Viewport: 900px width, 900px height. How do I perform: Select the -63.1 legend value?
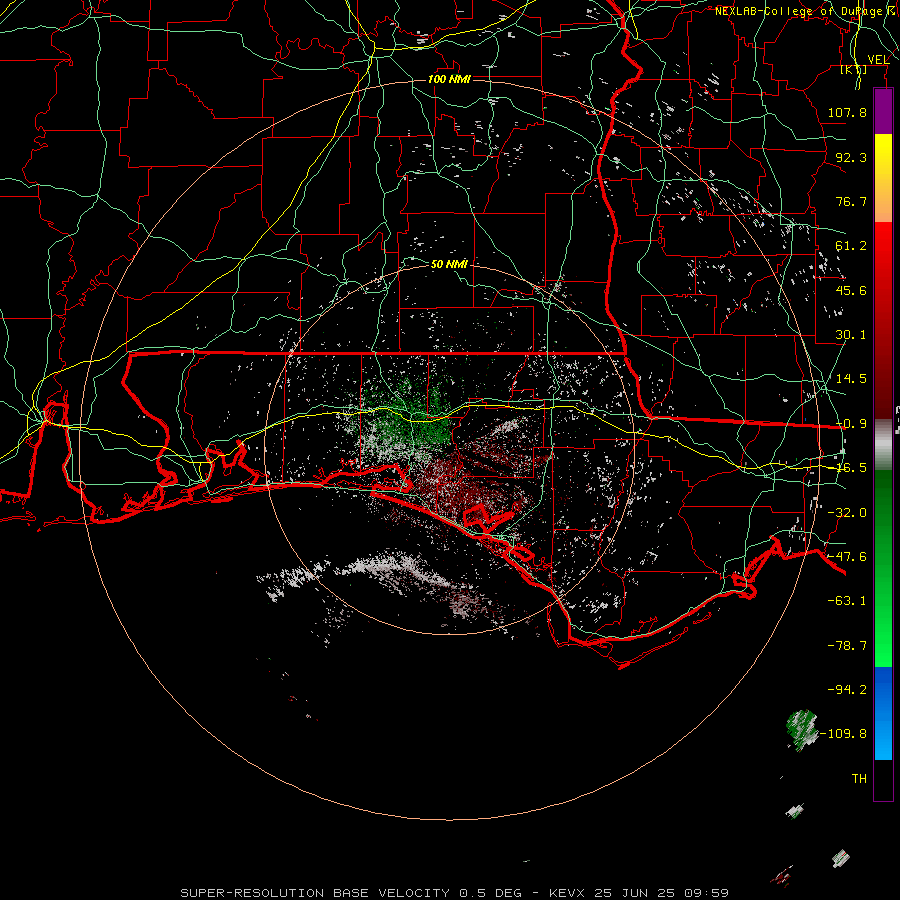click(847, 601)
